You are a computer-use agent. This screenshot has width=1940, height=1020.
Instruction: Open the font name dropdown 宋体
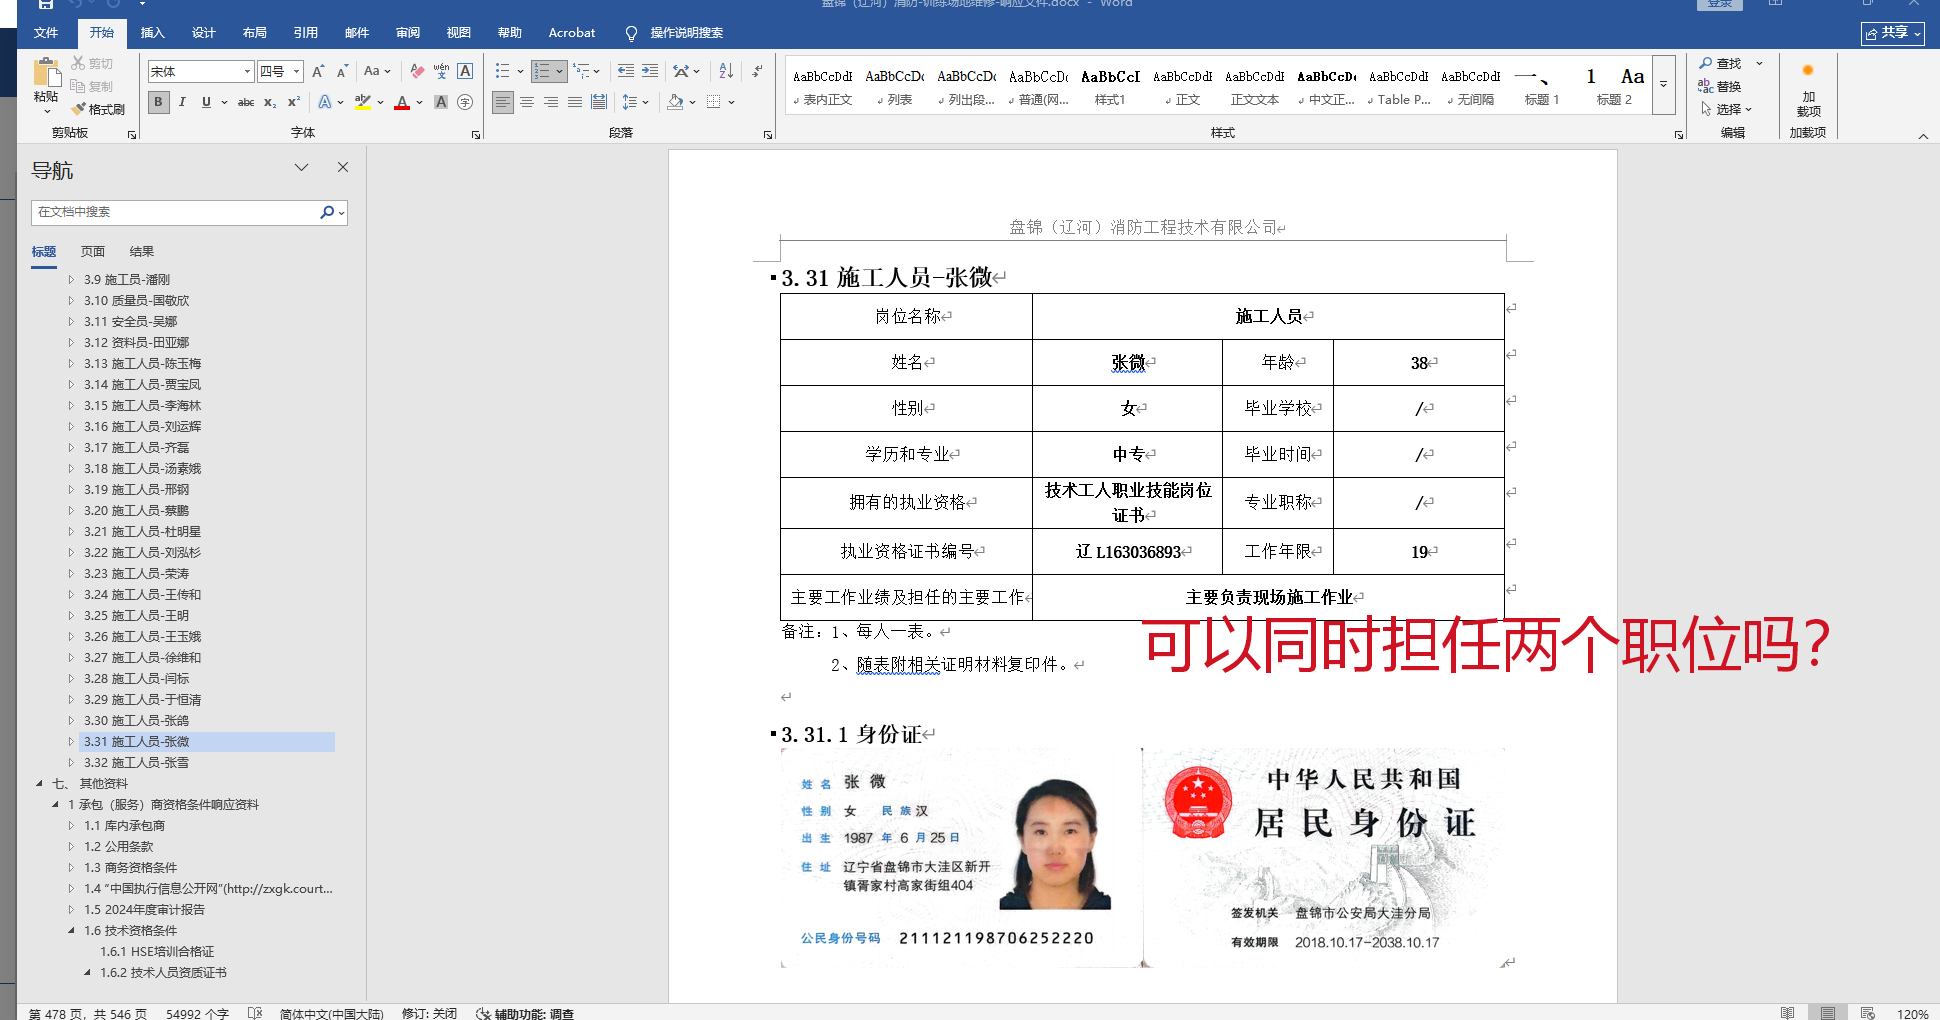247,71
